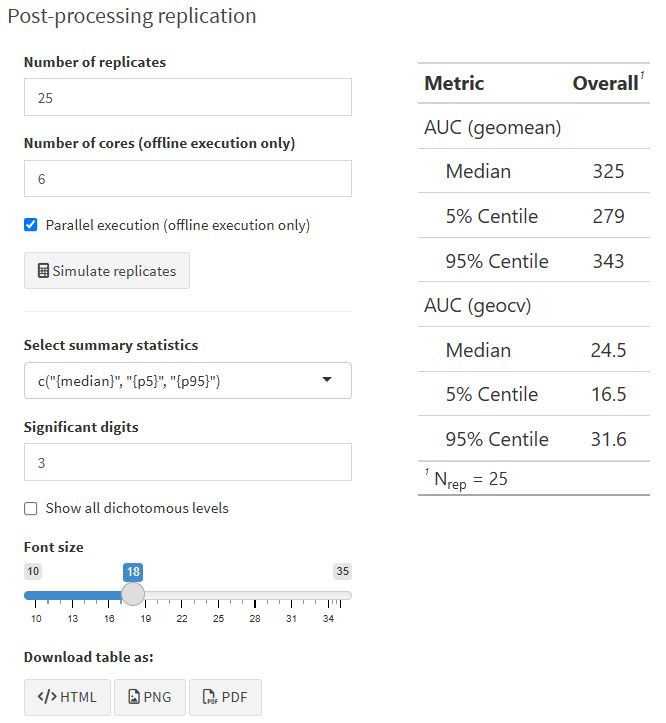666x723 pixels.
Task: Click the Metric column header
Action: click(454, 84)
